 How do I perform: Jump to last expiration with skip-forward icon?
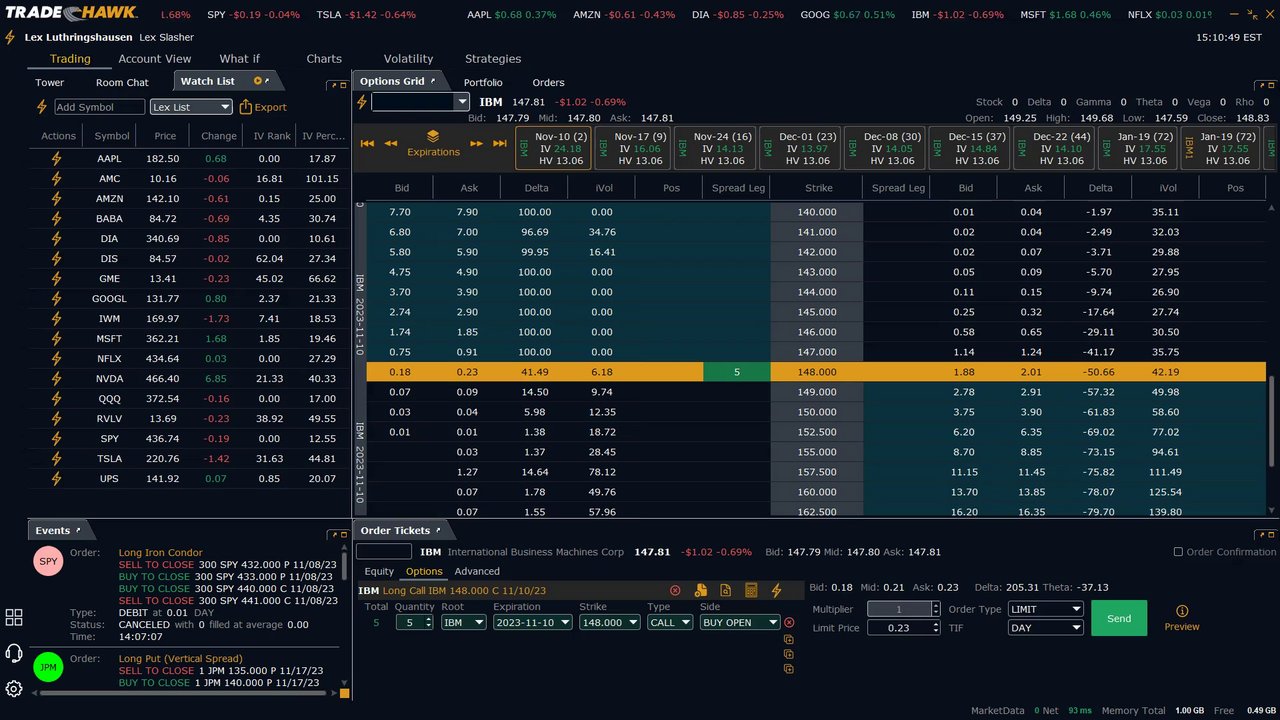[499, 144]
